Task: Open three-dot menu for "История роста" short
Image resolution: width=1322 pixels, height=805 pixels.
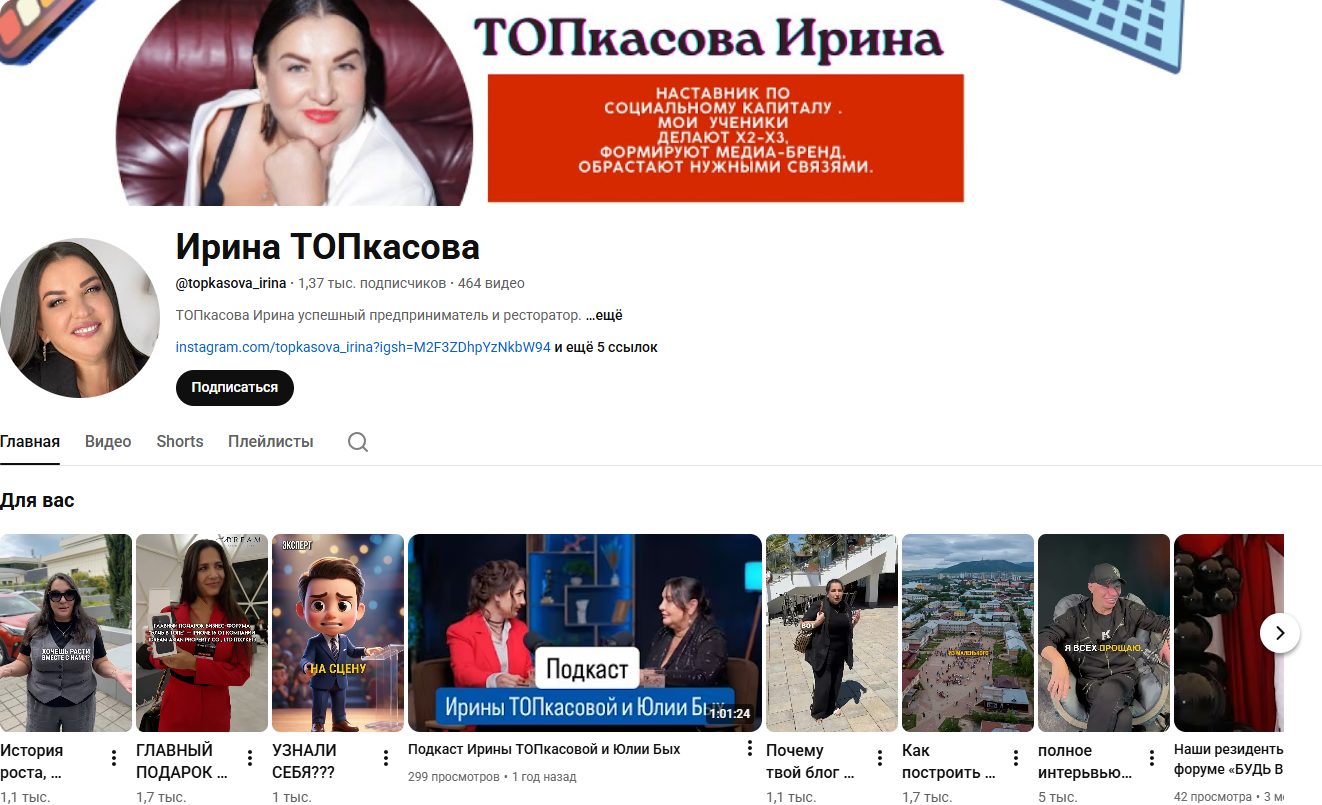Action: 114,758
